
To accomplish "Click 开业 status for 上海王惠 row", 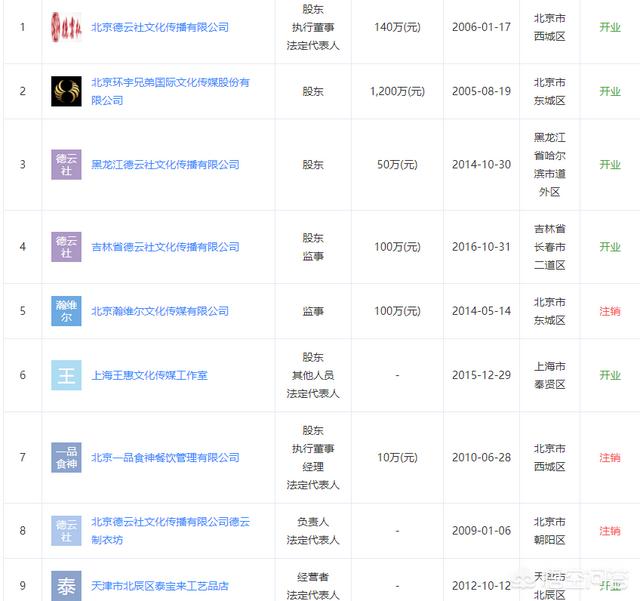I will pyautogui.click(x=610, y=375).
